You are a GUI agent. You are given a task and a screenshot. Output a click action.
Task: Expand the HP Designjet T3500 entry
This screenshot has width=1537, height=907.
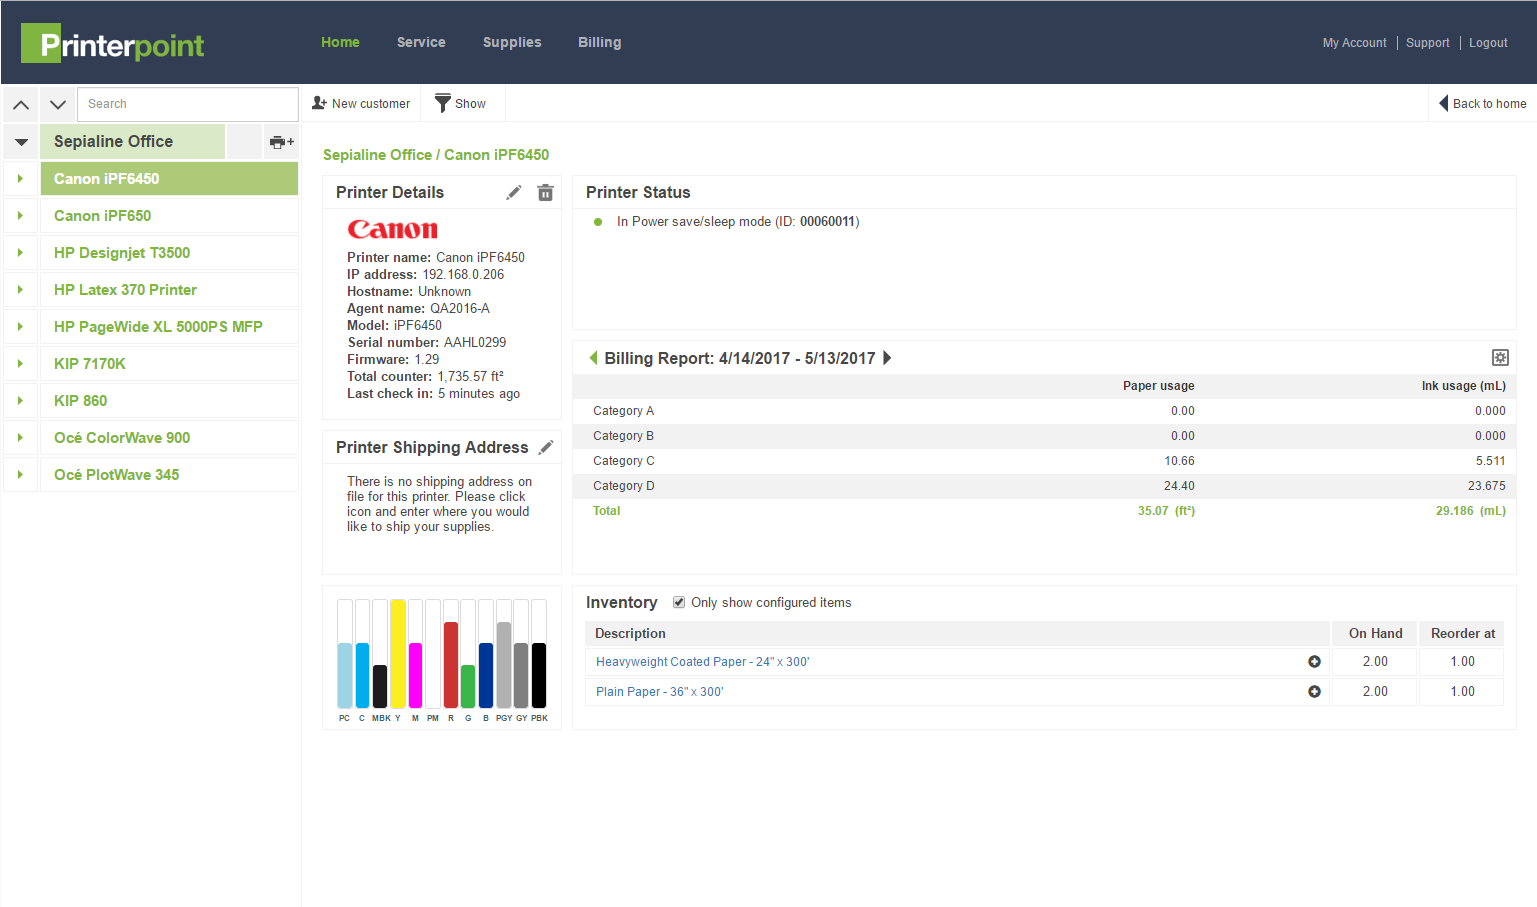point(20,253)
